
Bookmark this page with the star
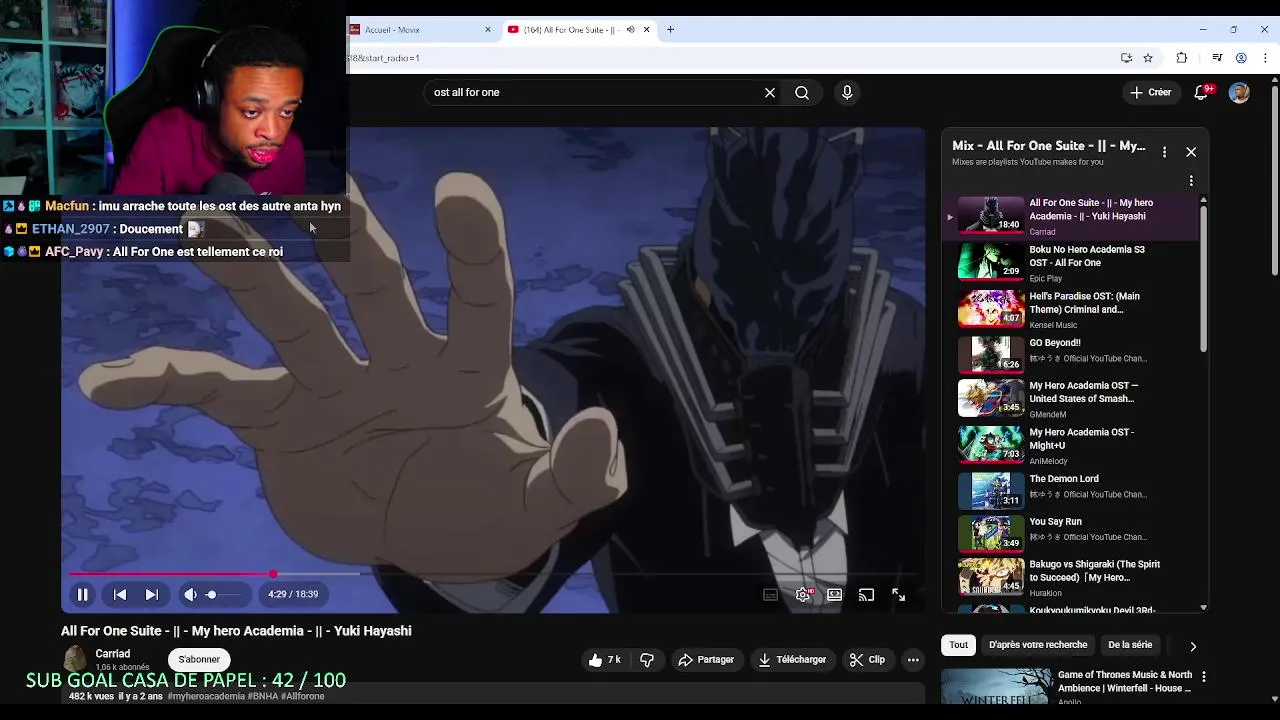[1148, 58]
